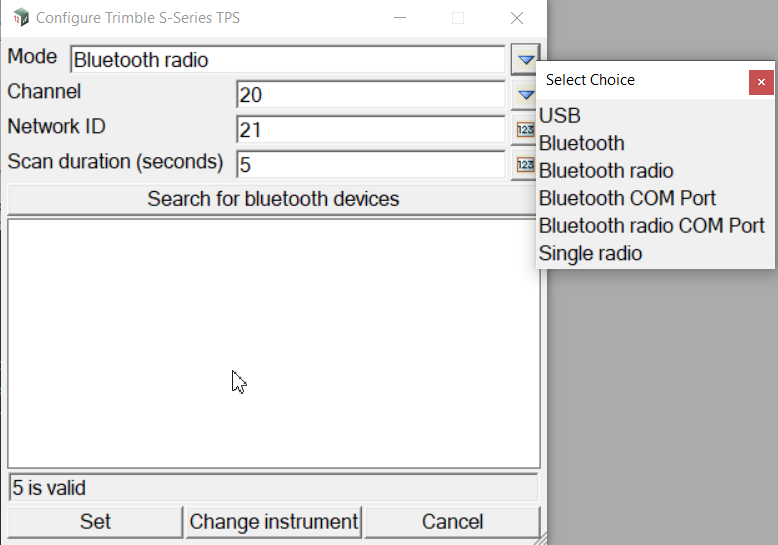The width and height of the screenshot is (778, 545).
Task: Cancel the configuration dialog
Action: (453, 522)
